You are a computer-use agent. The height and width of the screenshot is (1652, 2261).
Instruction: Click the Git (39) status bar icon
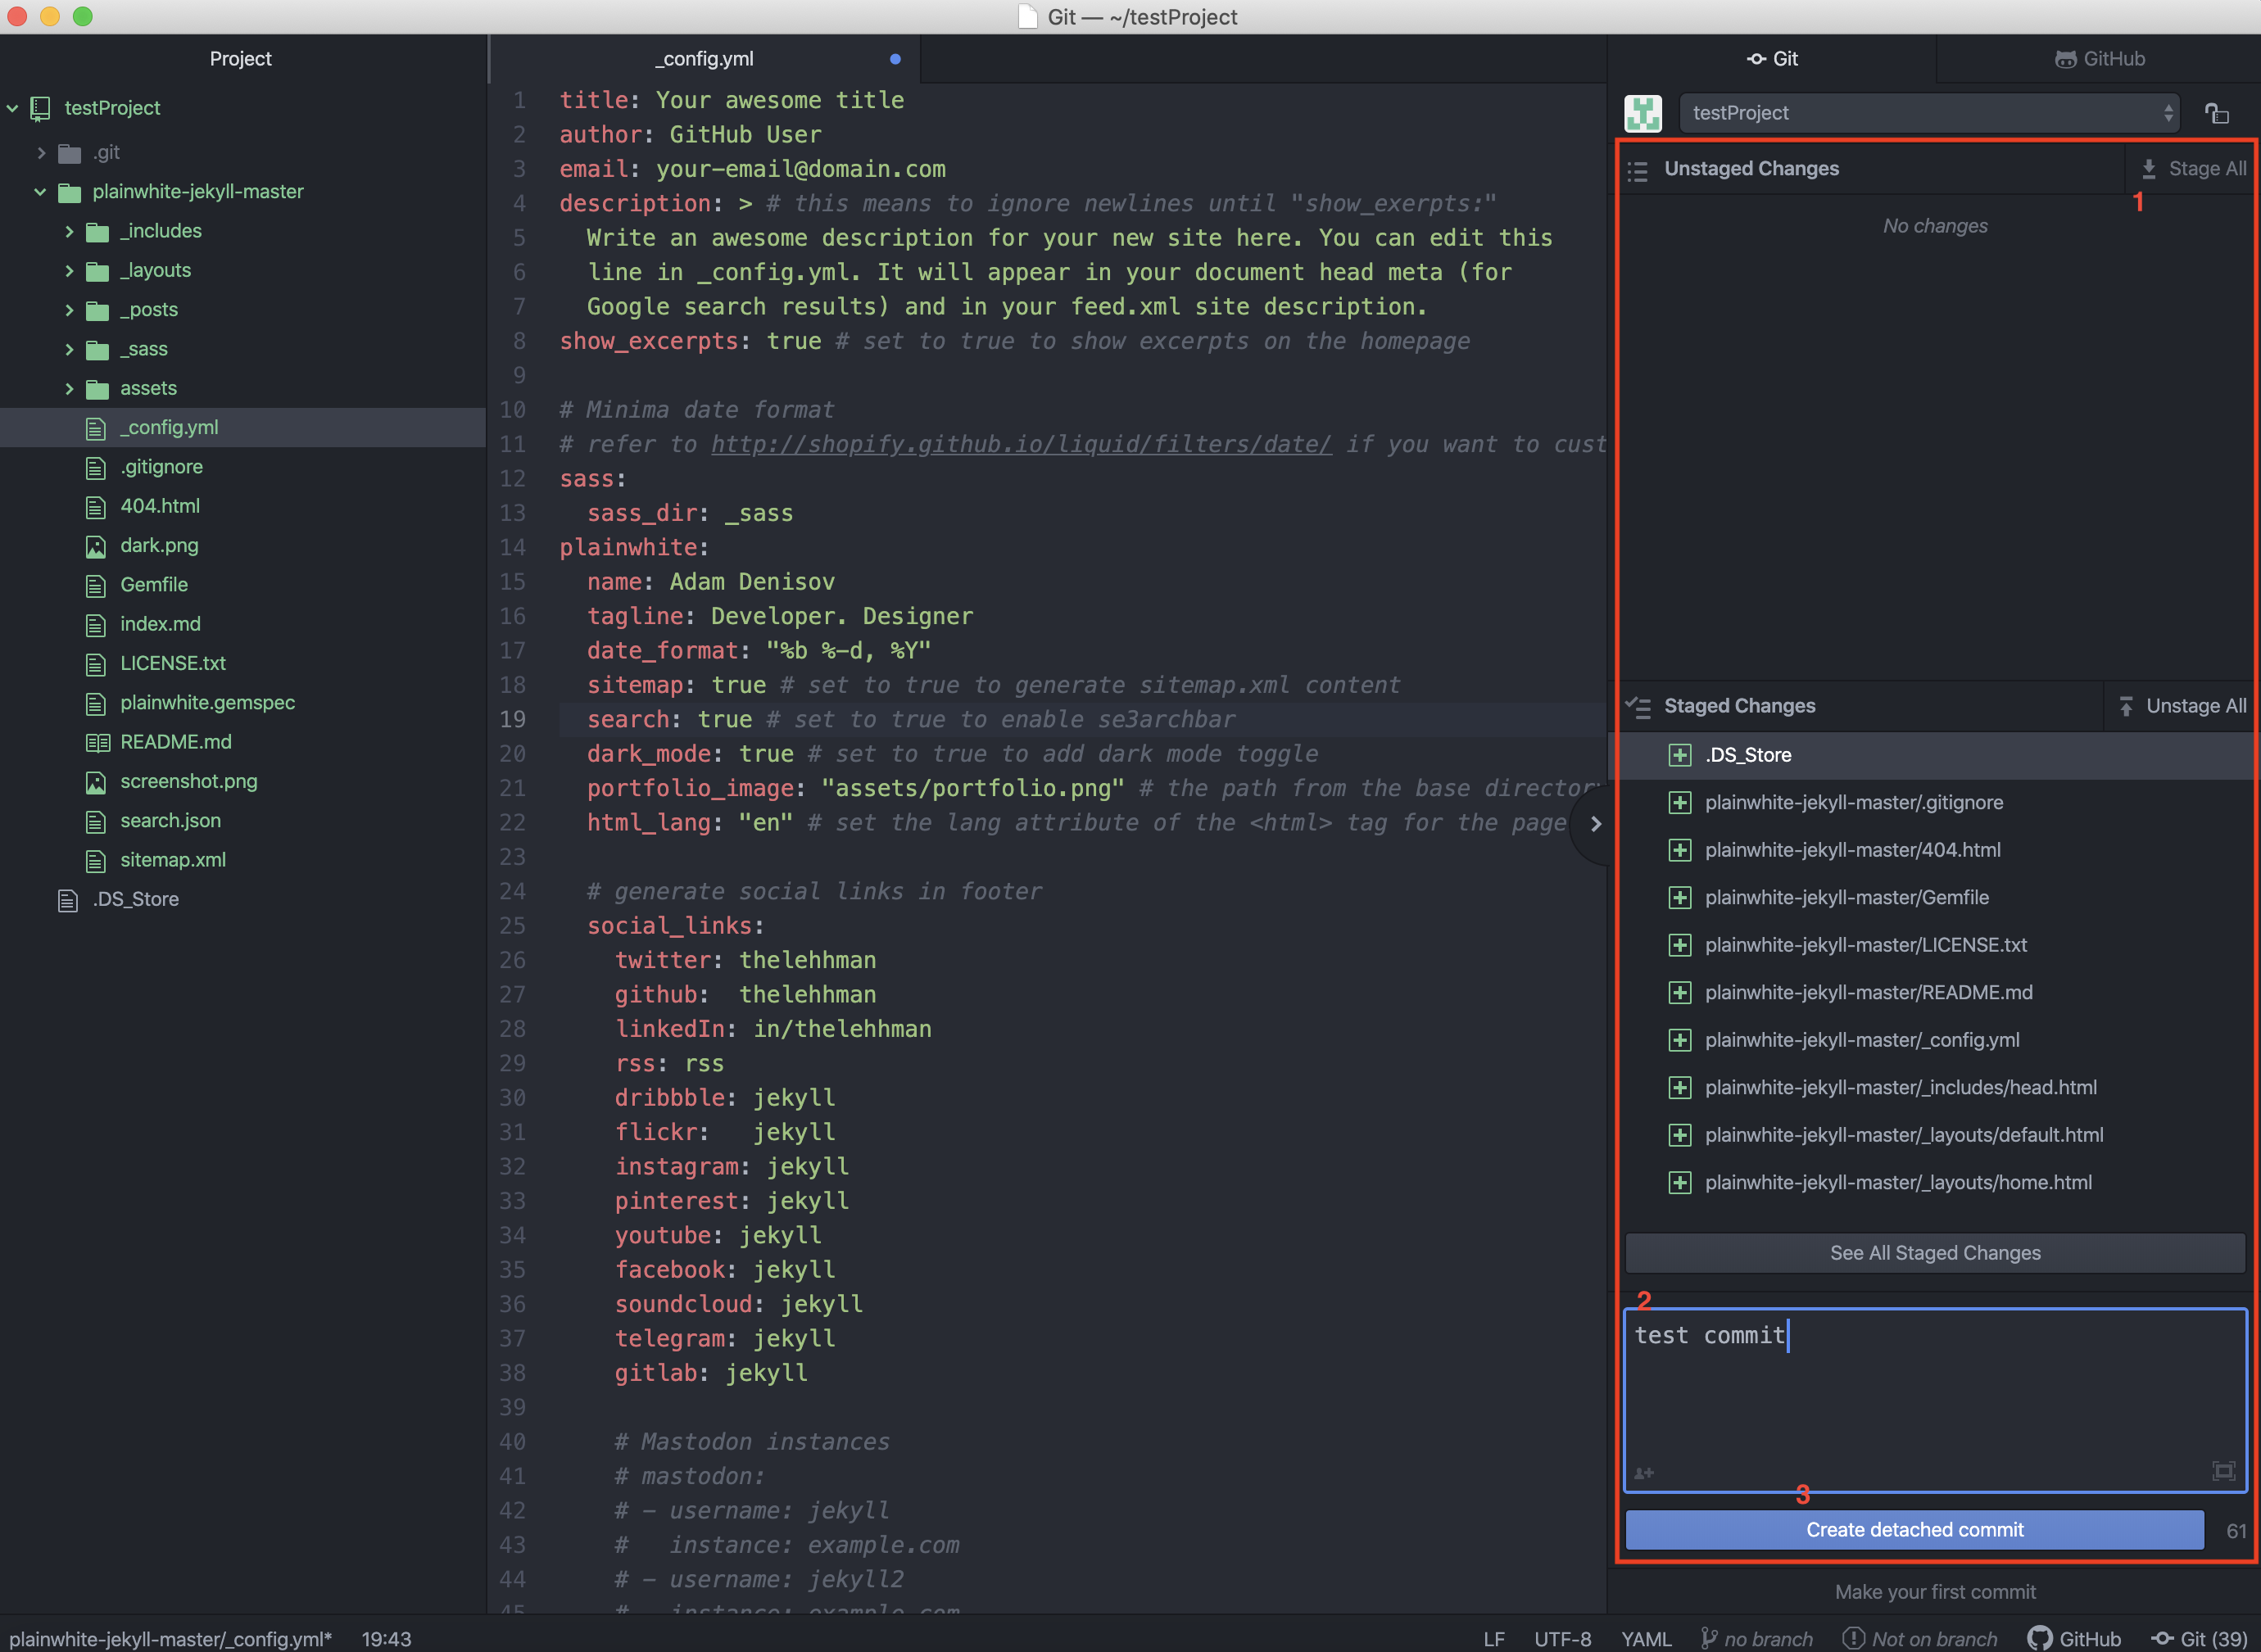[2199, 1638]
